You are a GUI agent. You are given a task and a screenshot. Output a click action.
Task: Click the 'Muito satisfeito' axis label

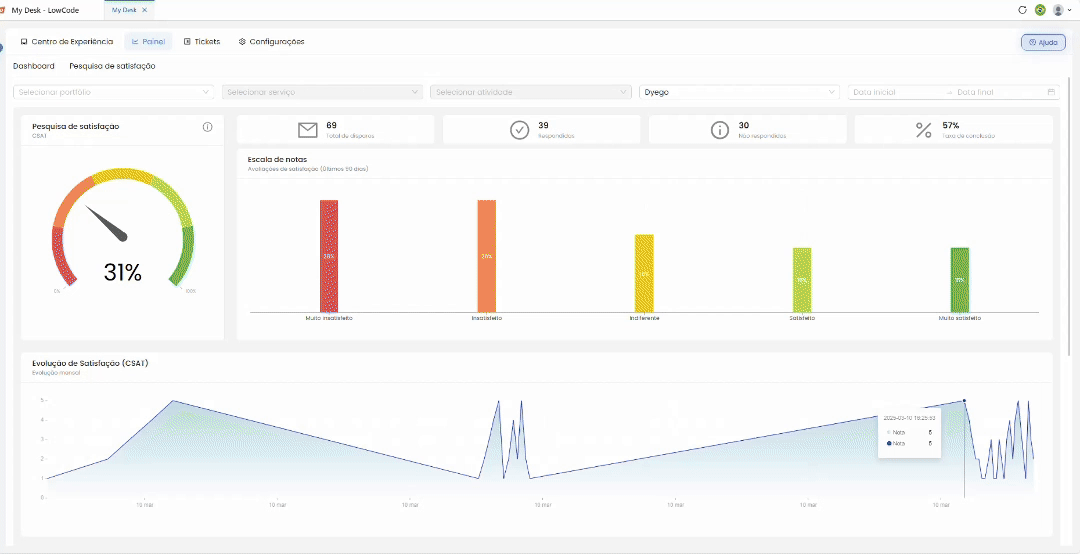coord(959,319)
